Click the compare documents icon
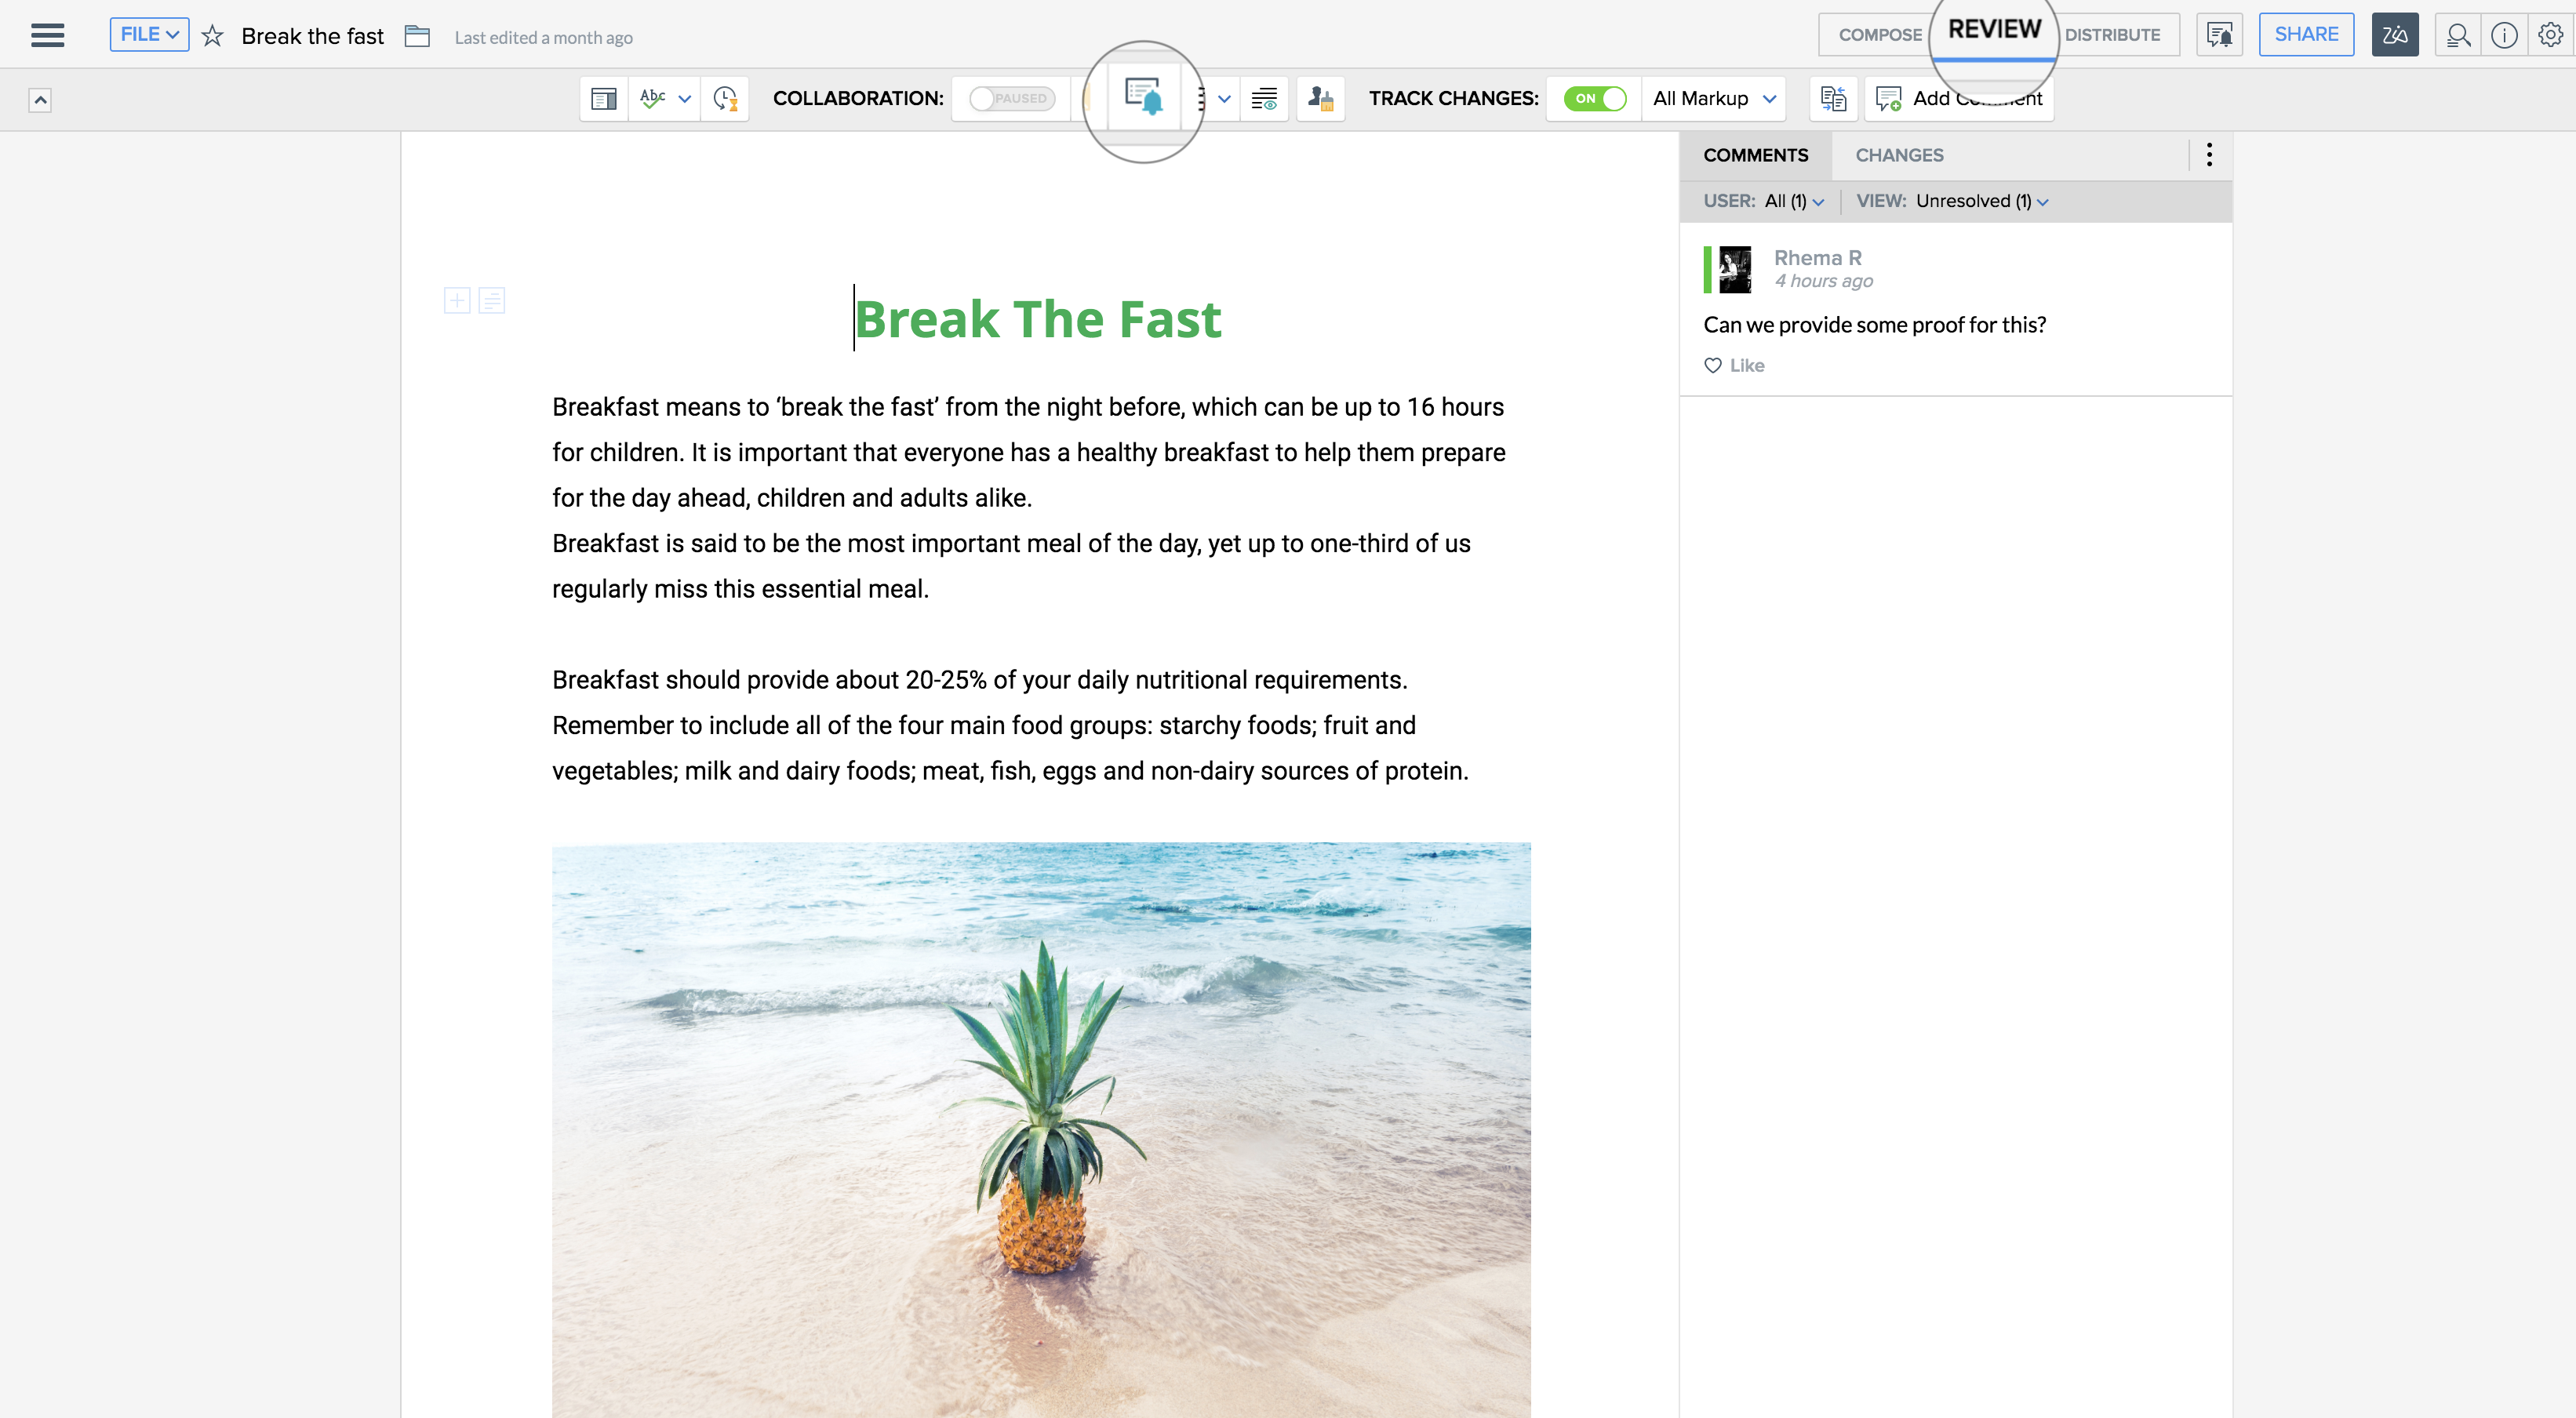Viewport: 2576px width, 1418px height. click(x=1833, y=98)
